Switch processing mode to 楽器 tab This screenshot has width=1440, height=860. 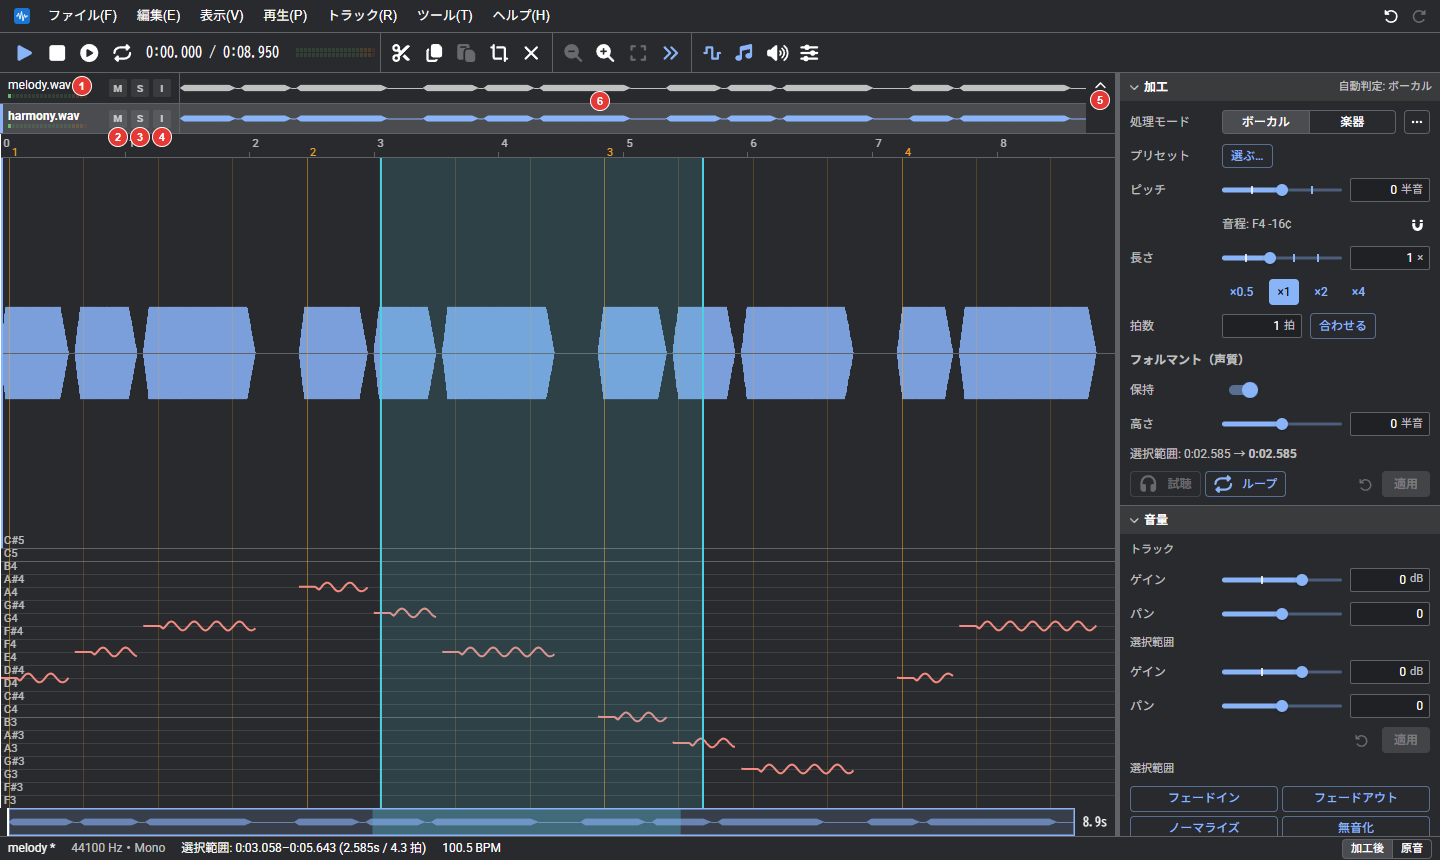click(1352, 122)
